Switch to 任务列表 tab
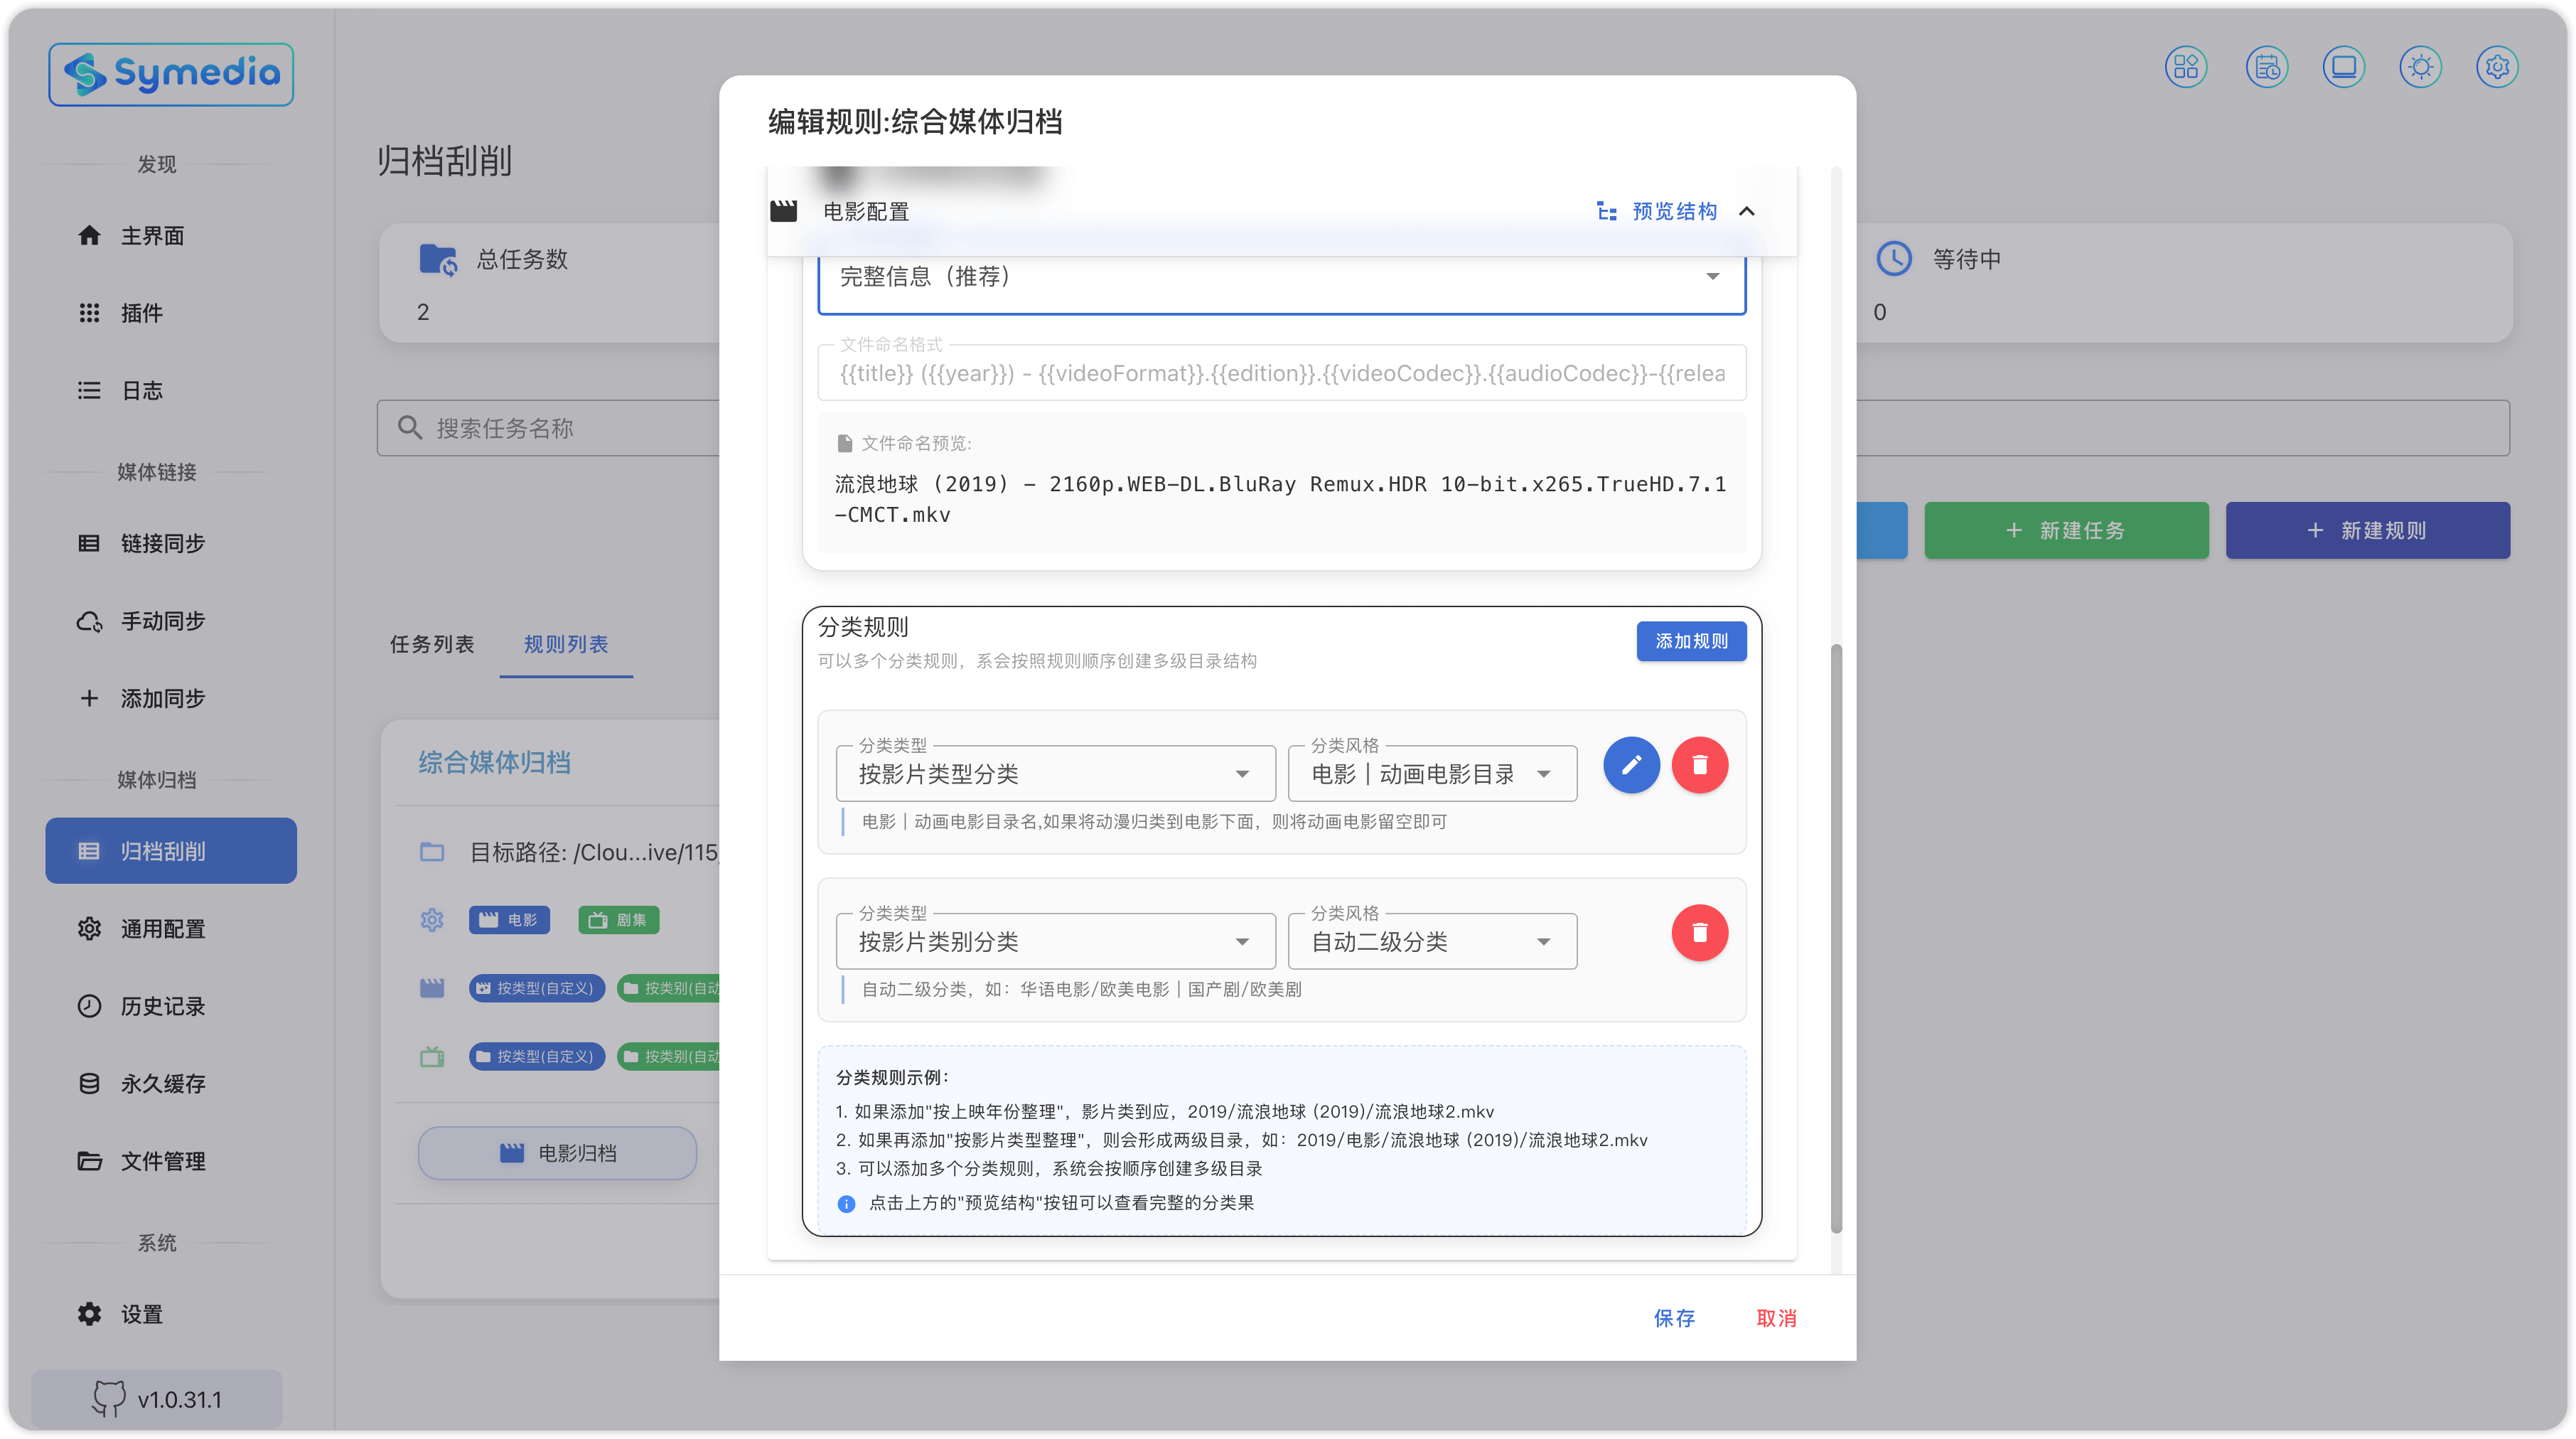This screenshot has width=2576, height=1439. pos(432,644)
